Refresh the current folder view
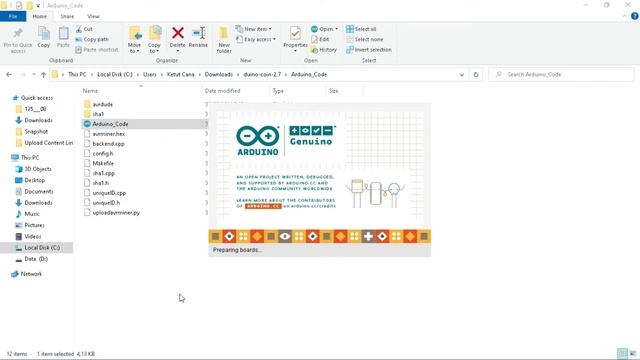 (x=476, y=75)
